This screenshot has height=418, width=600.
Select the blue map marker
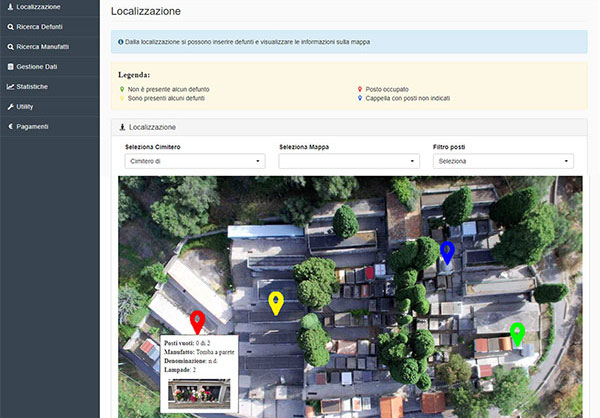447,253
